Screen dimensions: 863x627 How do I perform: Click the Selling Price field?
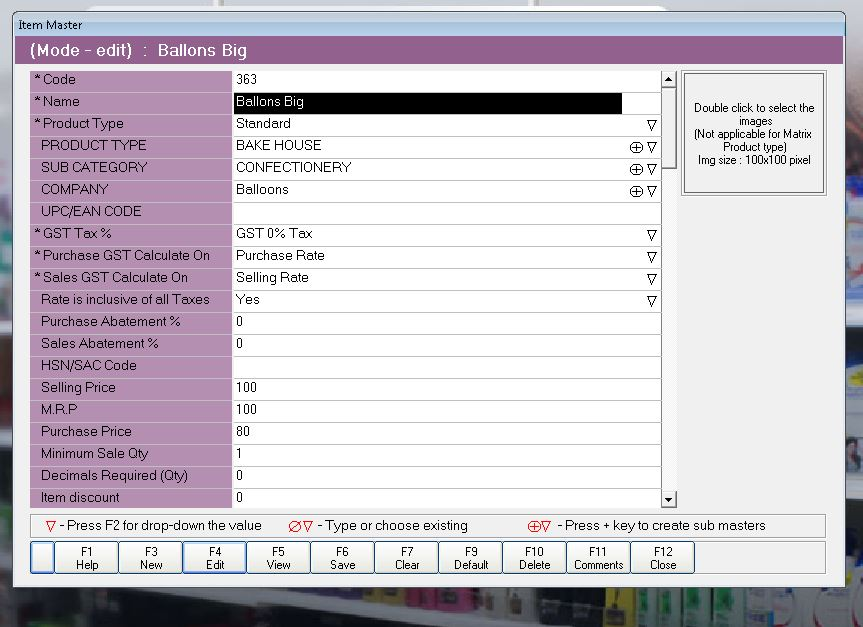[x=446, y=389]
